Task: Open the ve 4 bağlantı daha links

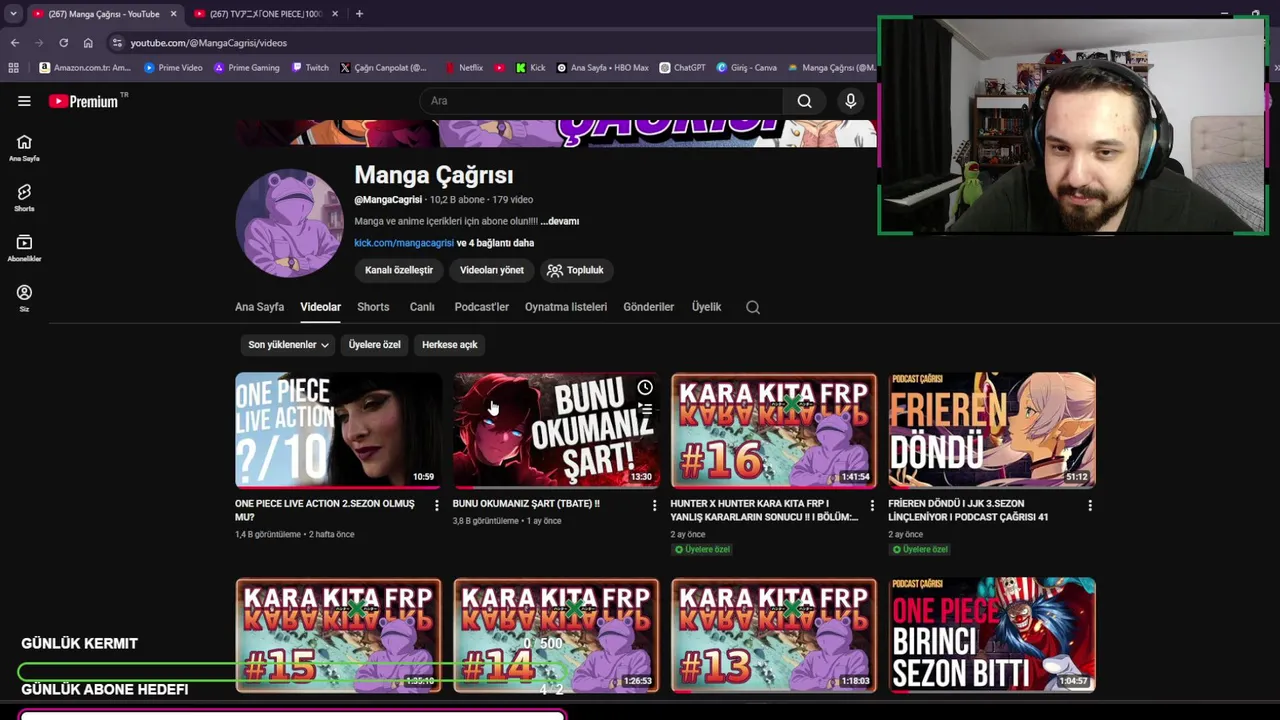Action: tap(495, 243)
